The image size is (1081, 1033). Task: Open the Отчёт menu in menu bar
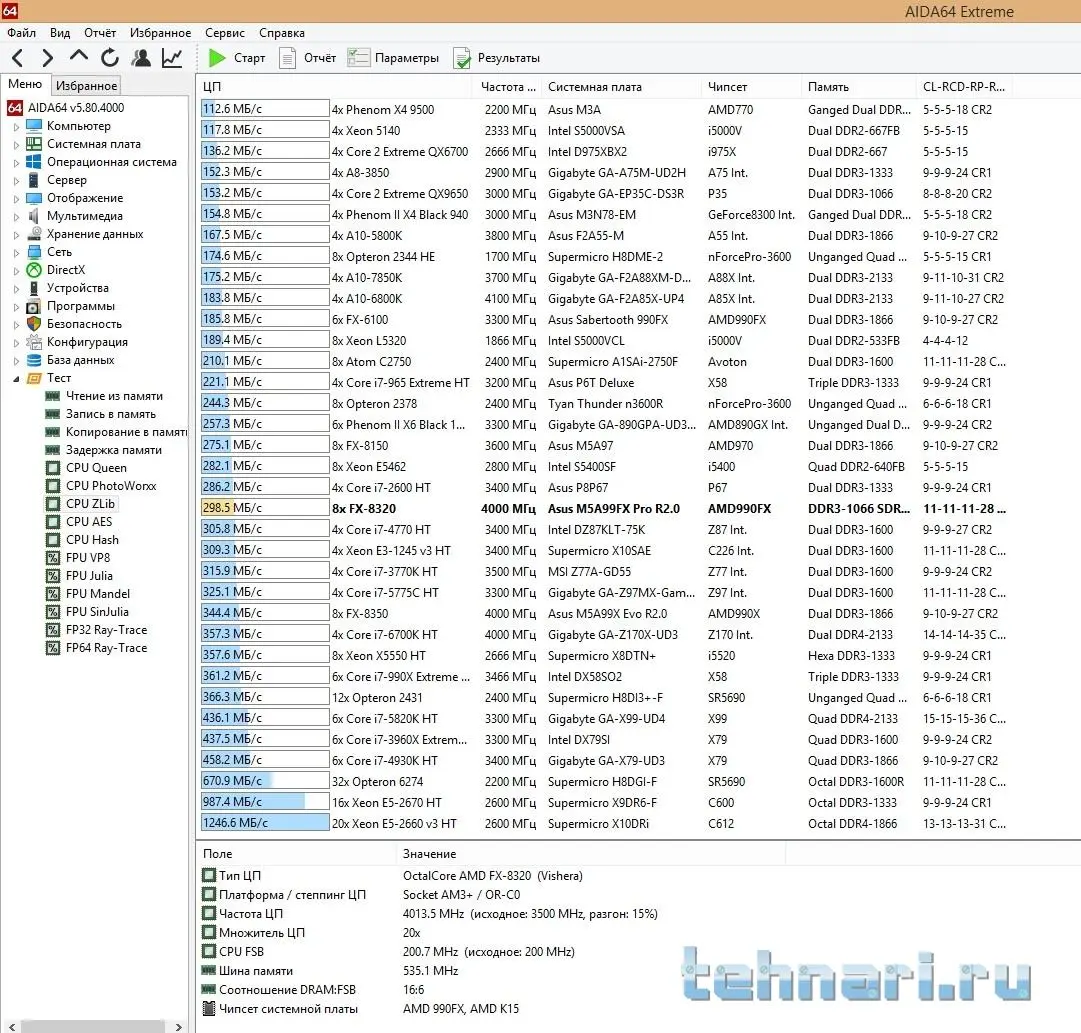click(x=100, y=32)
